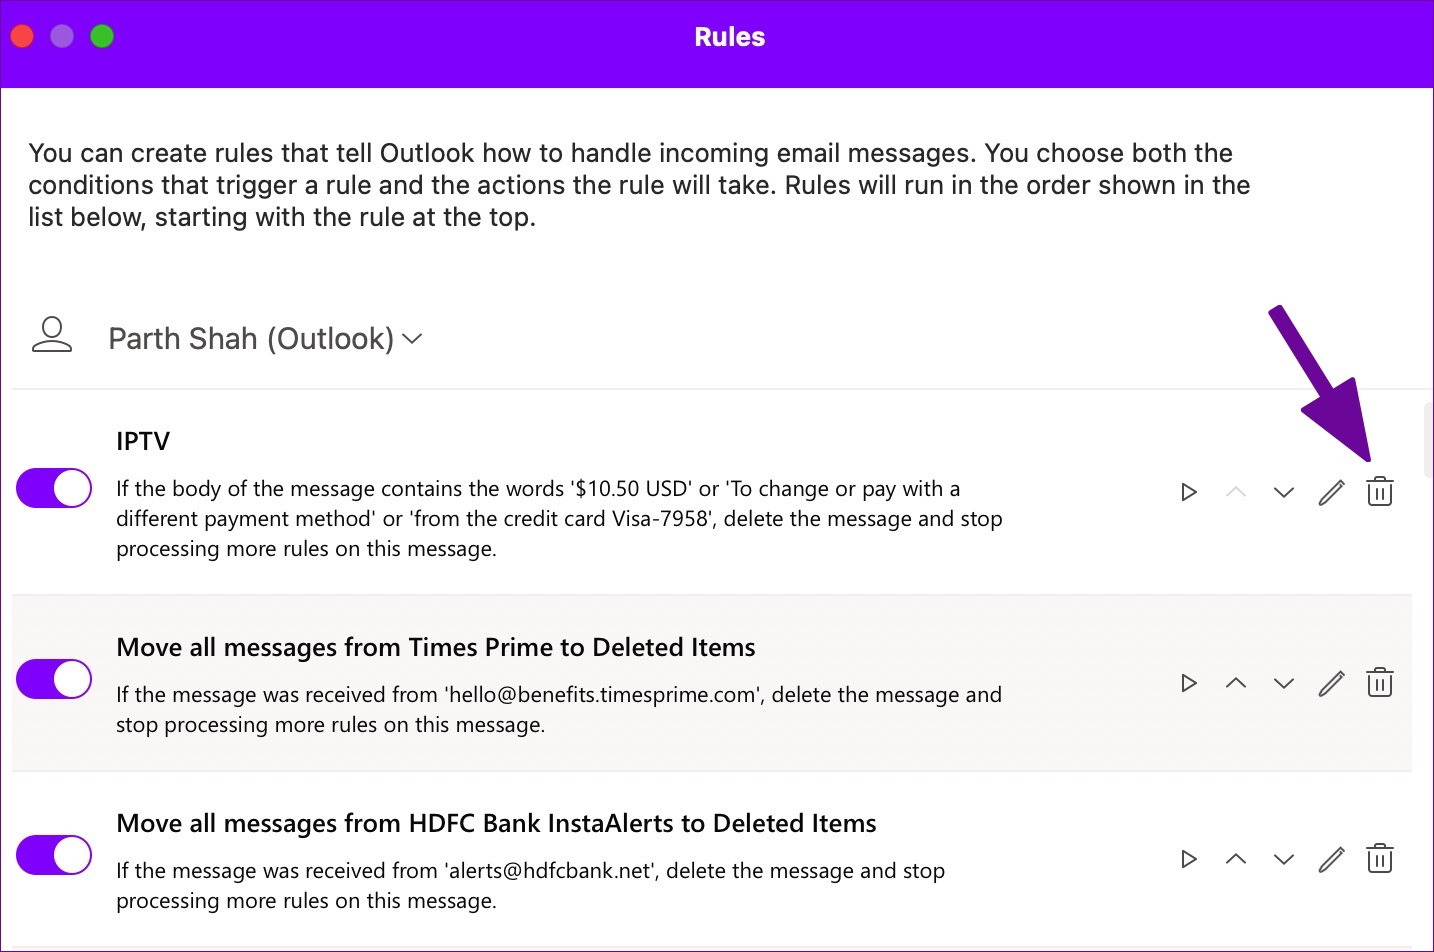Move the HDFC Bank rule up
This screenshot has height=952, width=1434.
pos(1236,859)
